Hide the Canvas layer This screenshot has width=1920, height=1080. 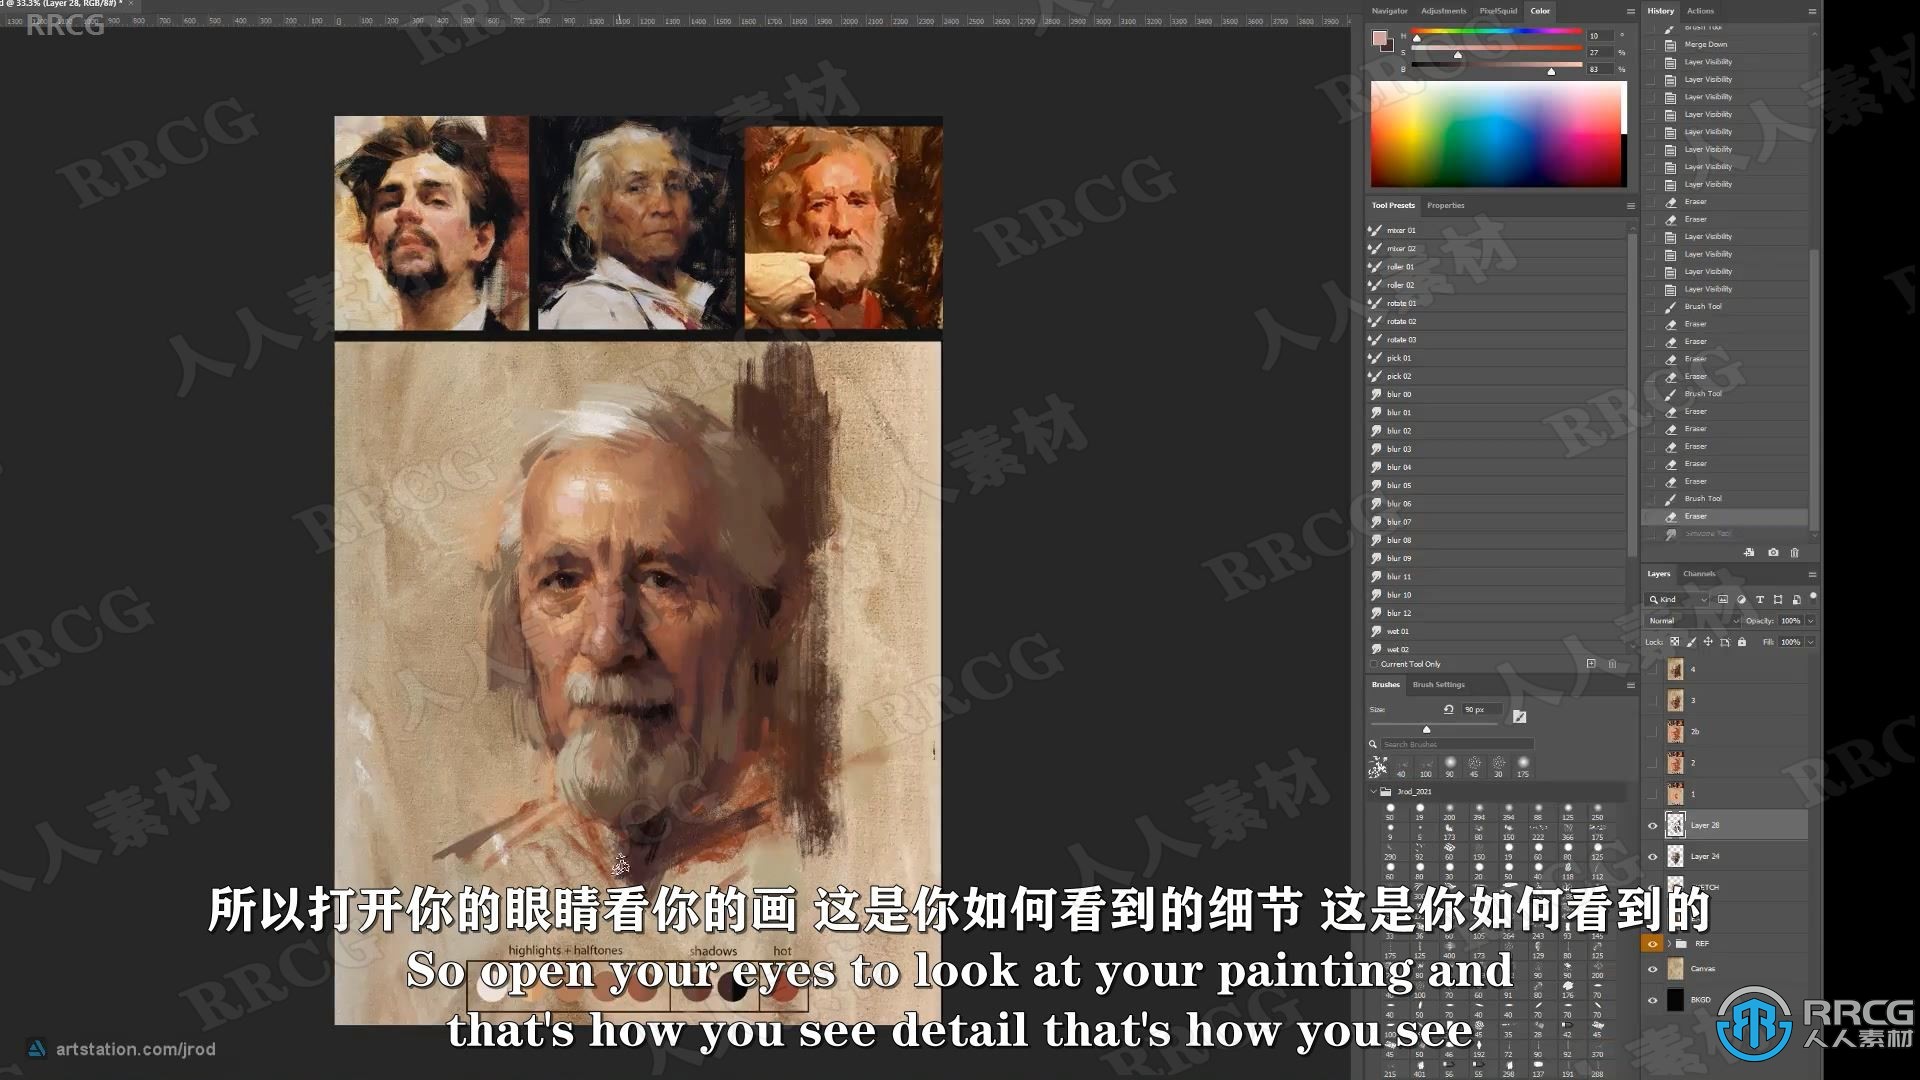click(1652, 968)
